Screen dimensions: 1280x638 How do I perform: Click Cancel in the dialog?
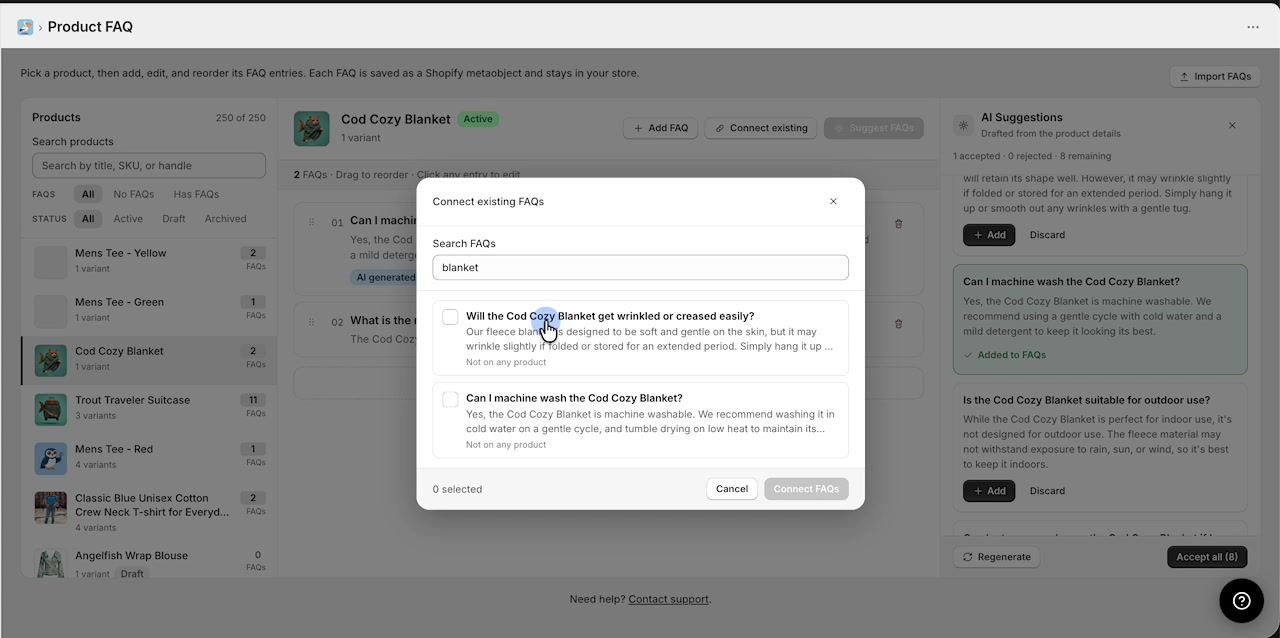732,489
